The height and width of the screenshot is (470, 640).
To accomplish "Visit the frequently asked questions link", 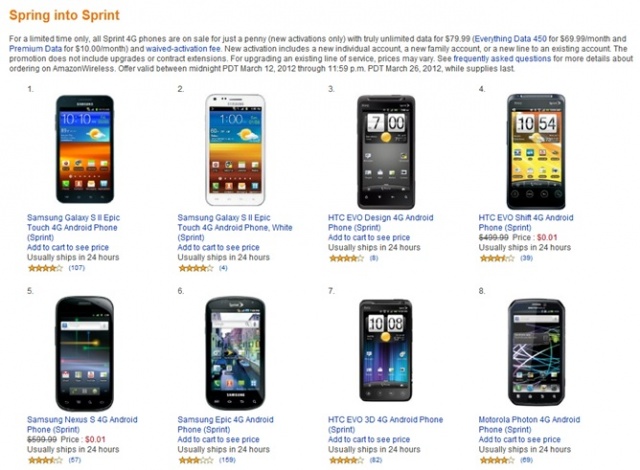I will click(502, 58).
